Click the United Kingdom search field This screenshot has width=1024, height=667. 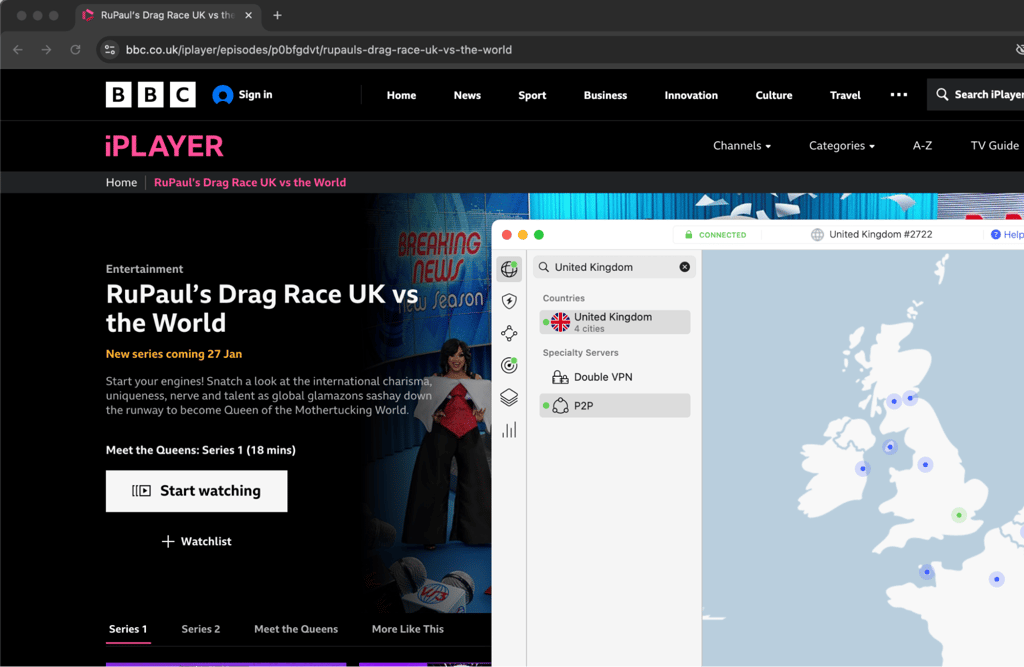pos(615,267)
